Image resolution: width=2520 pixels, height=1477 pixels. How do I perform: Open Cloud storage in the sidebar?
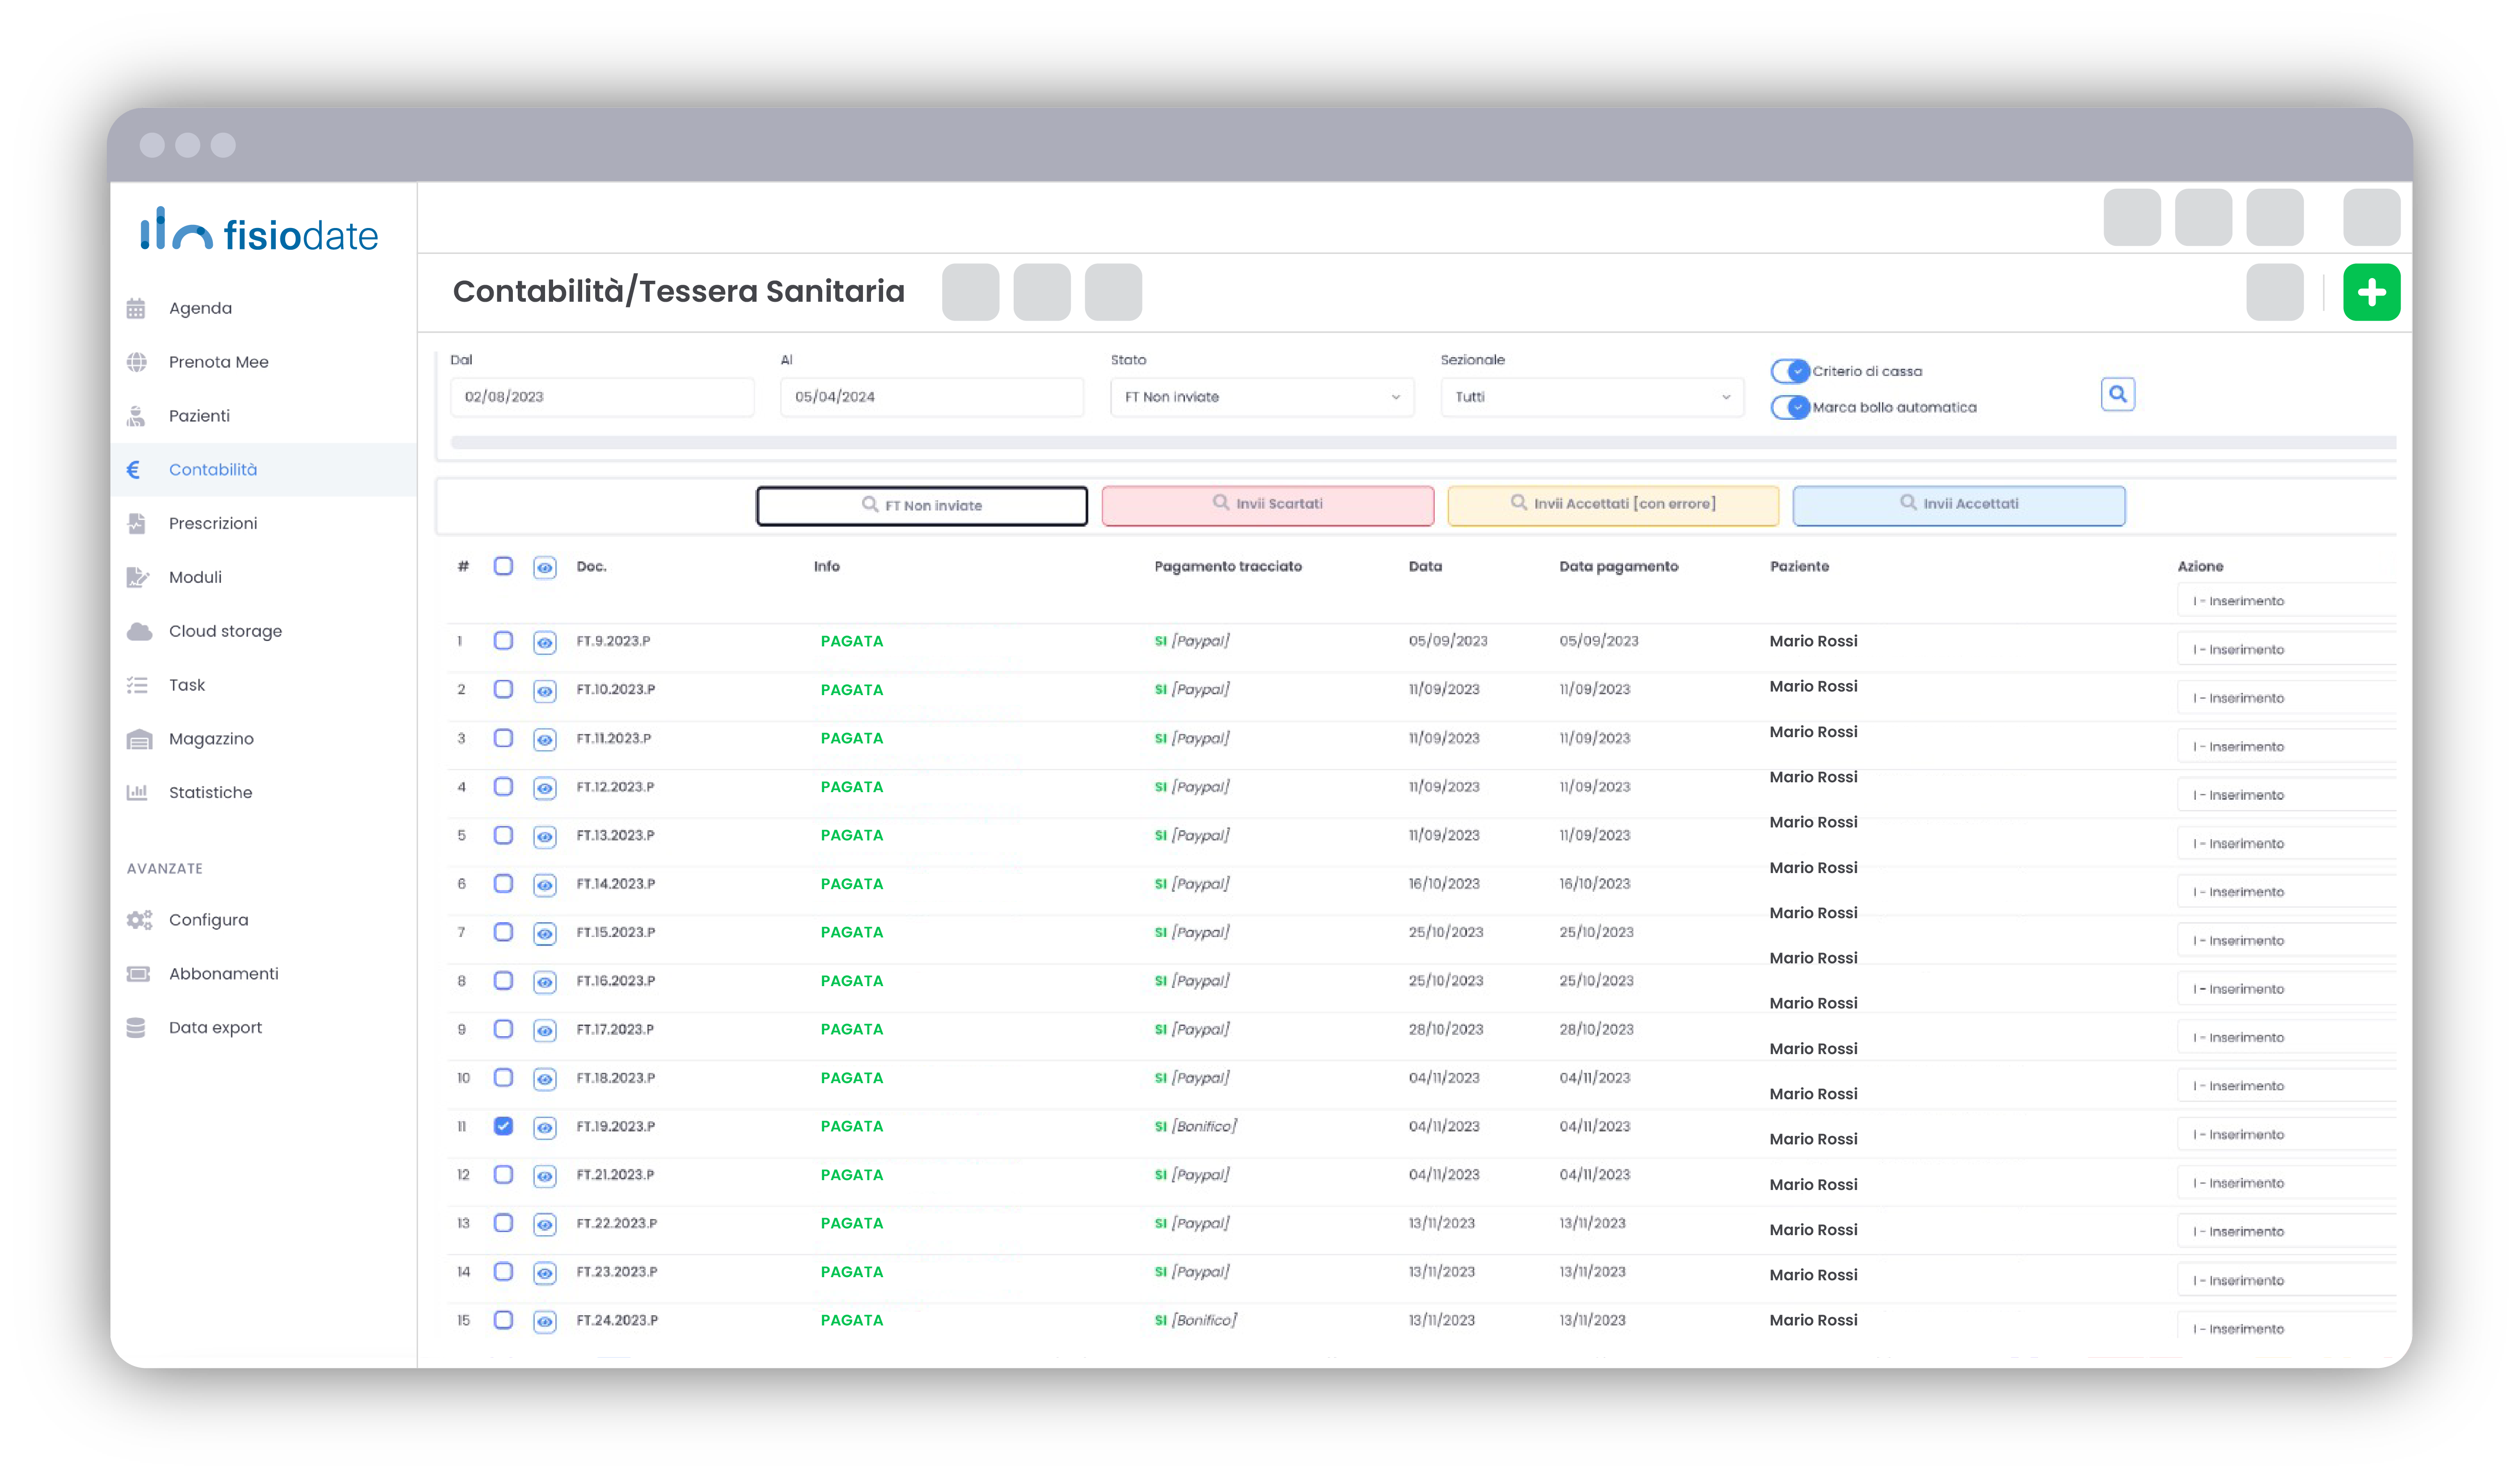coord(224,631)
